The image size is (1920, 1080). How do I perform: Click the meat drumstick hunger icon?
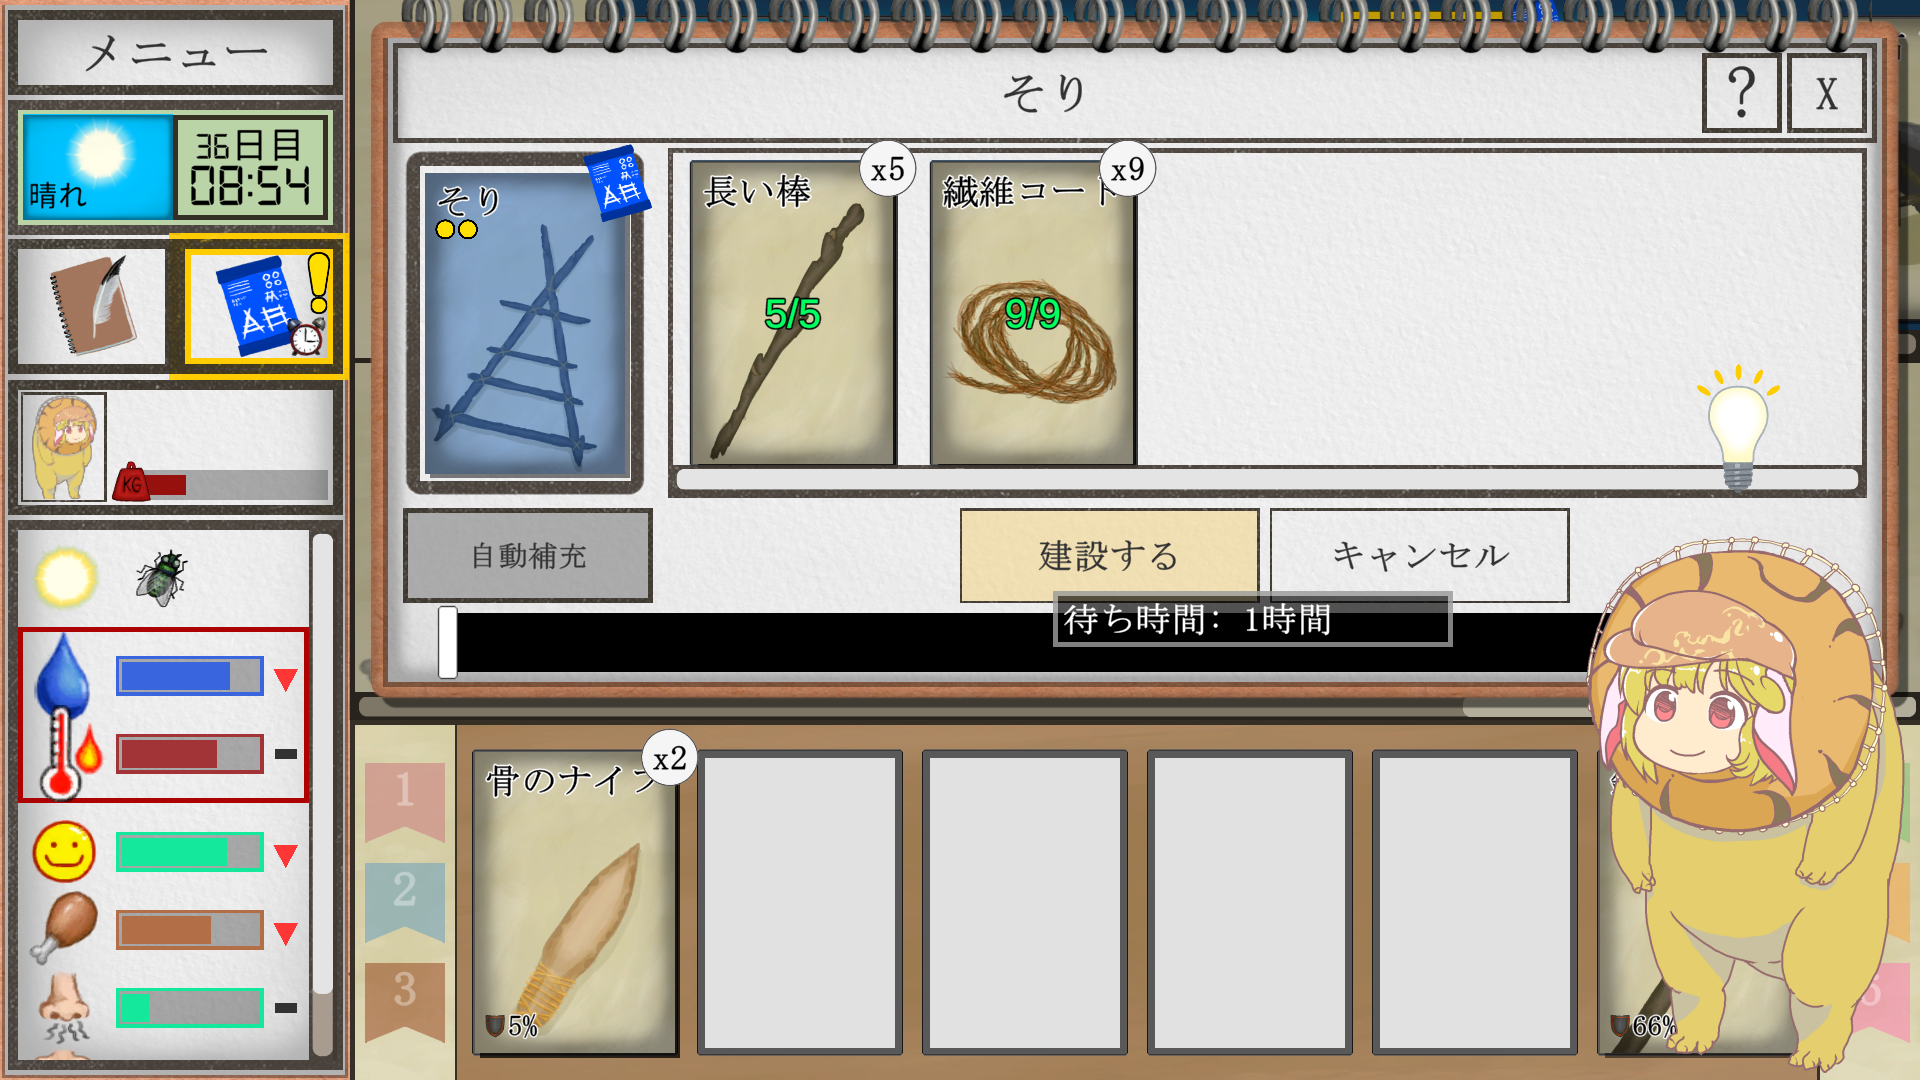[65, 928]
